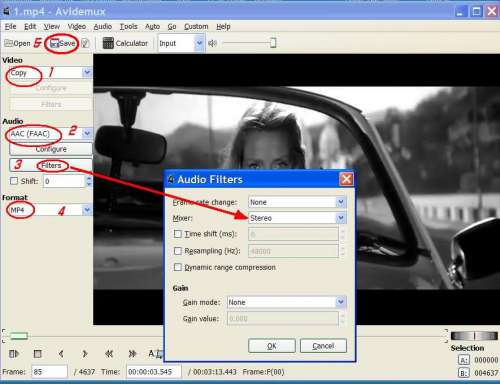The width and height of the screenshot is (500, 384).
Task: Open the Audio menu
Action: 103,26
